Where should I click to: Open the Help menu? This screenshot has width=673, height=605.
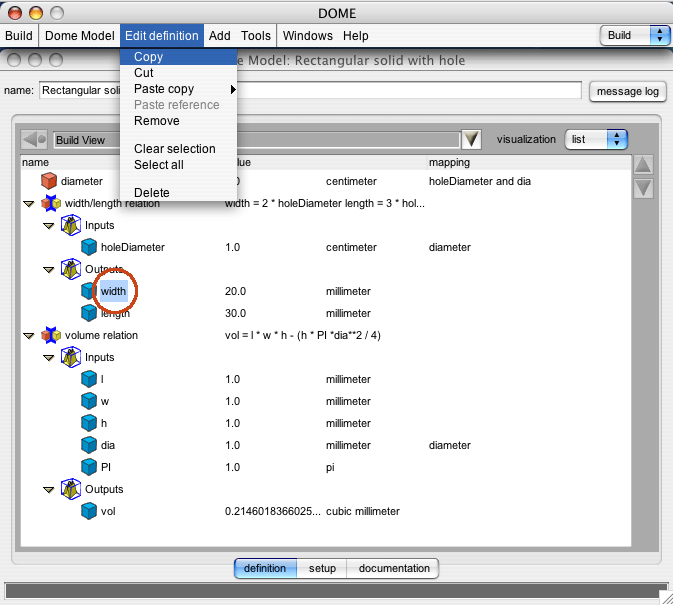click(356, 36)
